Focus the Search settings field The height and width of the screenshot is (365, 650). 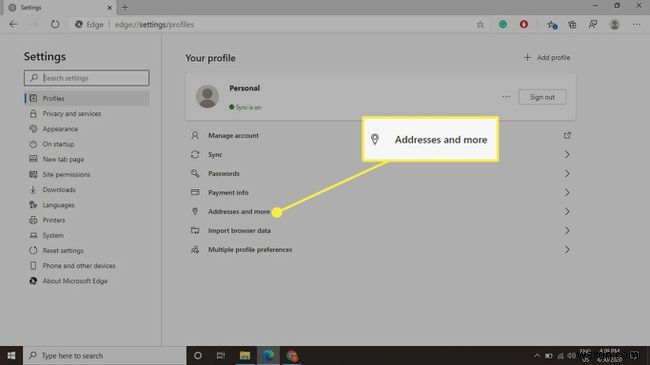click(x=86, y=78)
